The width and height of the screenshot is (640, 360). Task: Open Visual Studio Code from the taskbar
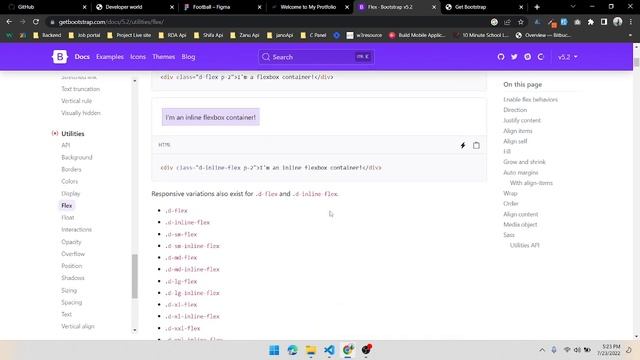pyautogui.click(x=329, y=350)
